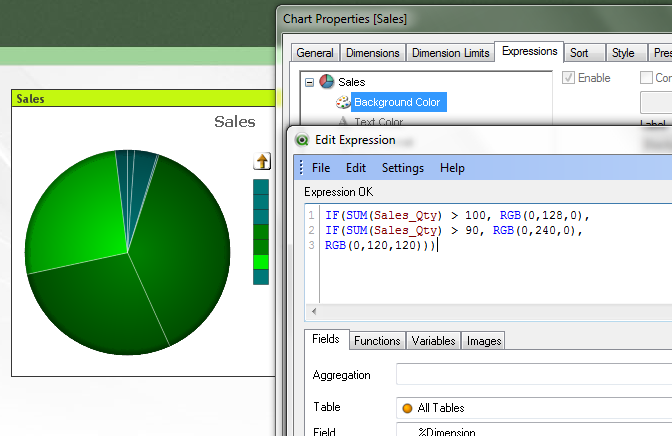The width and height of the screenshot is (672, 436).
Task: Click the top teal legend swatch
Action: (x=261, y=187)
